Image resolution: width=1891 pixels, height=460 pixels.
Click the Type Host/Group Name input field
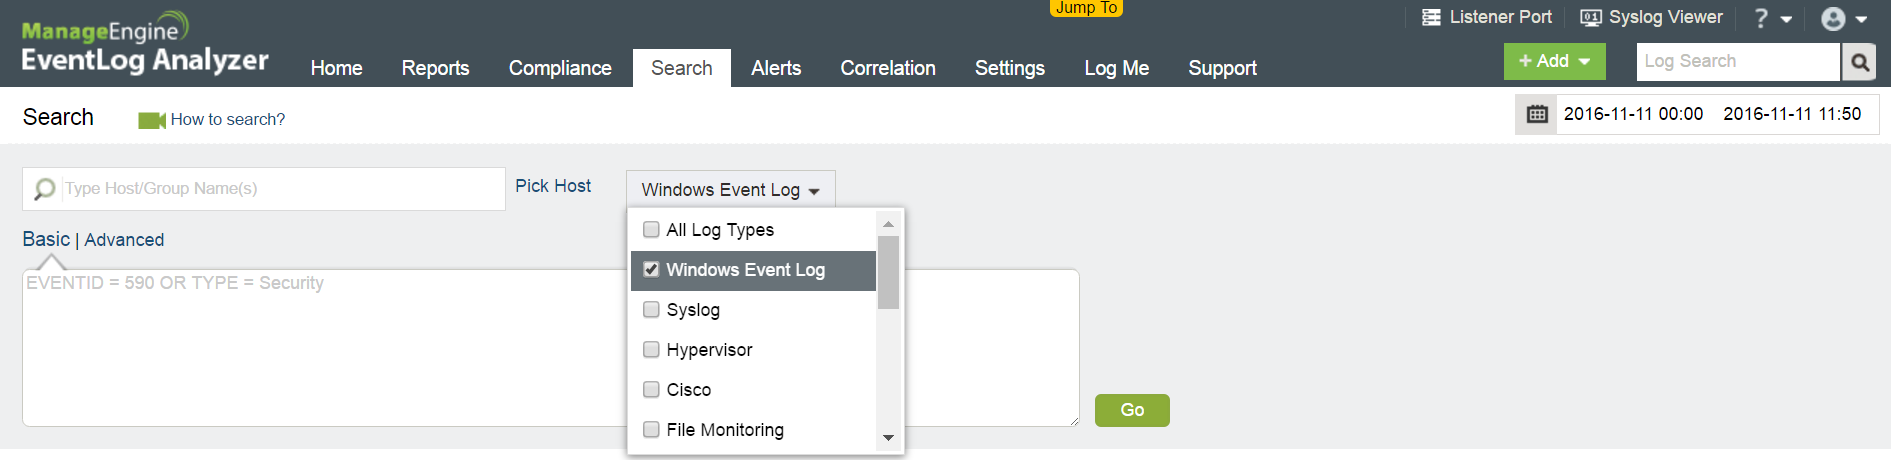click(x=264, y=189)
